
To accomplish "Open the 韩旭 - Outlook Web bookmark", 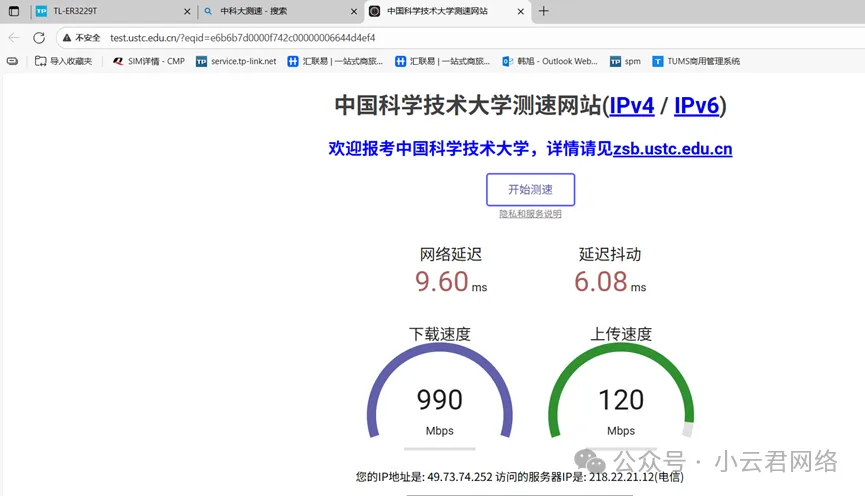I will (x=549, y=61).
